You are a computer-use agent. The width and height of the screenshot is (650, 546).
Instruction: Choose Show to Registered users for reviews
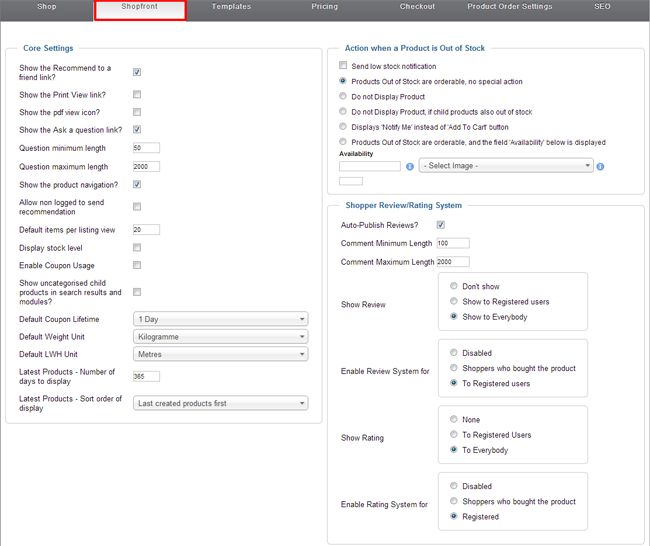click(x=454, y=301)
